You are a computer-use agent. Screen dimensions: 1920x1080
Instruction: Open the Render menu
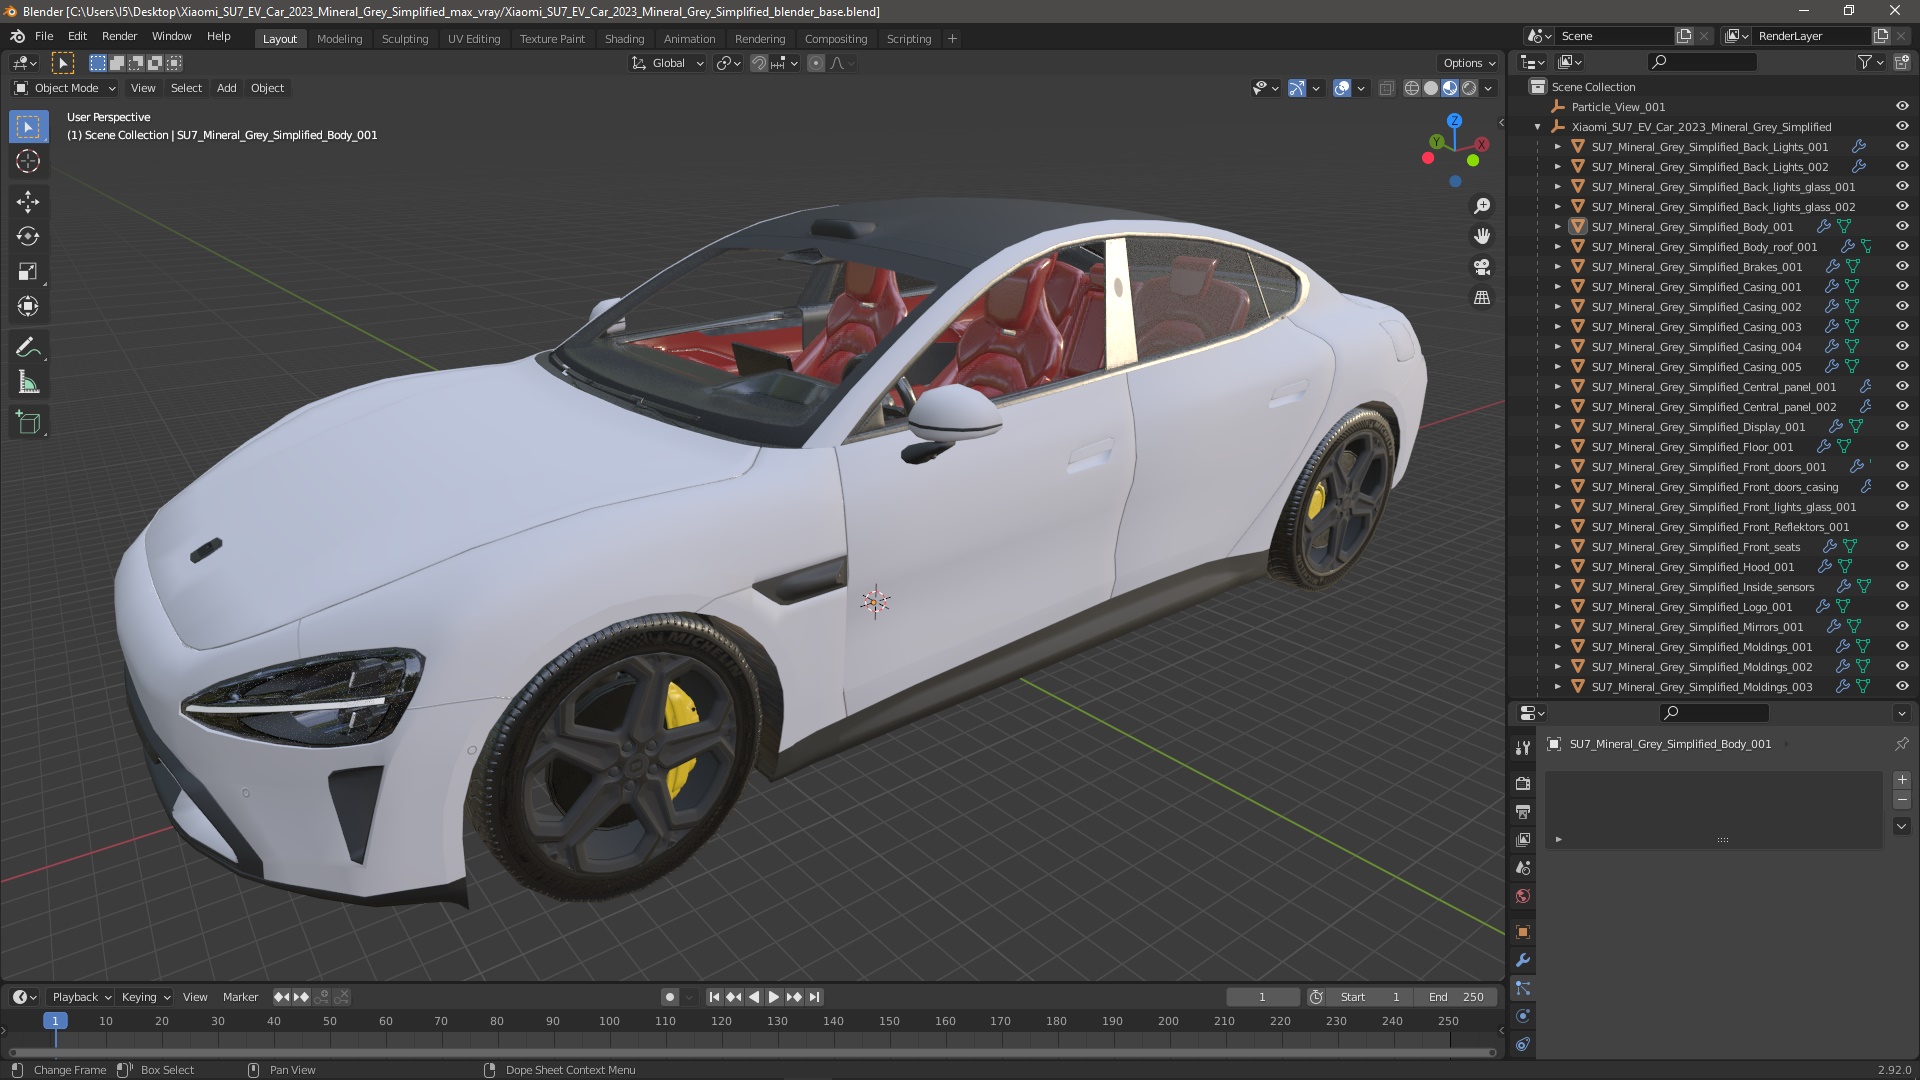coord(119,36)
